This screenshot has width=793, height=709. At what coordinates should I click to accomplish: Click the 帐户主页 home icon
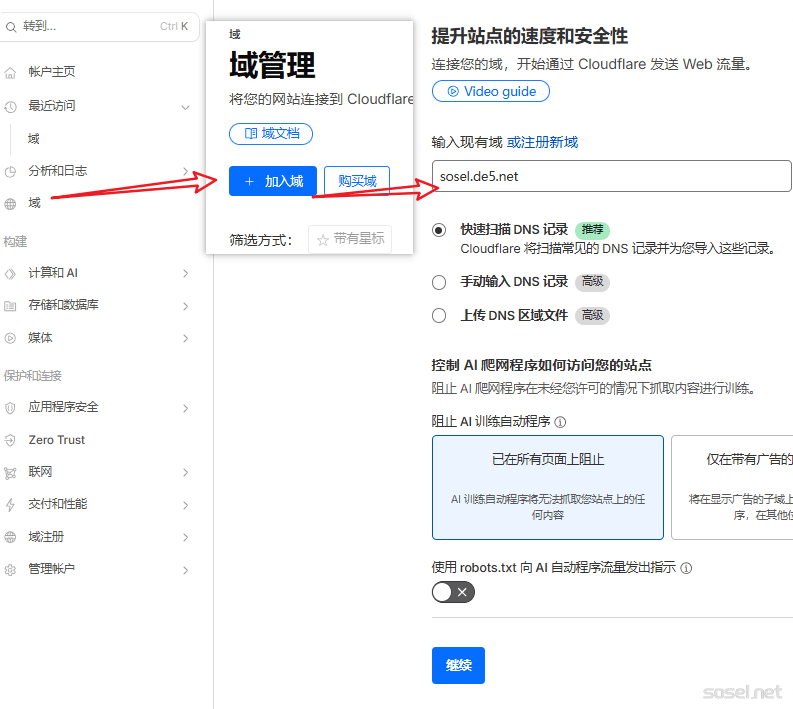[x=11, y=72]
